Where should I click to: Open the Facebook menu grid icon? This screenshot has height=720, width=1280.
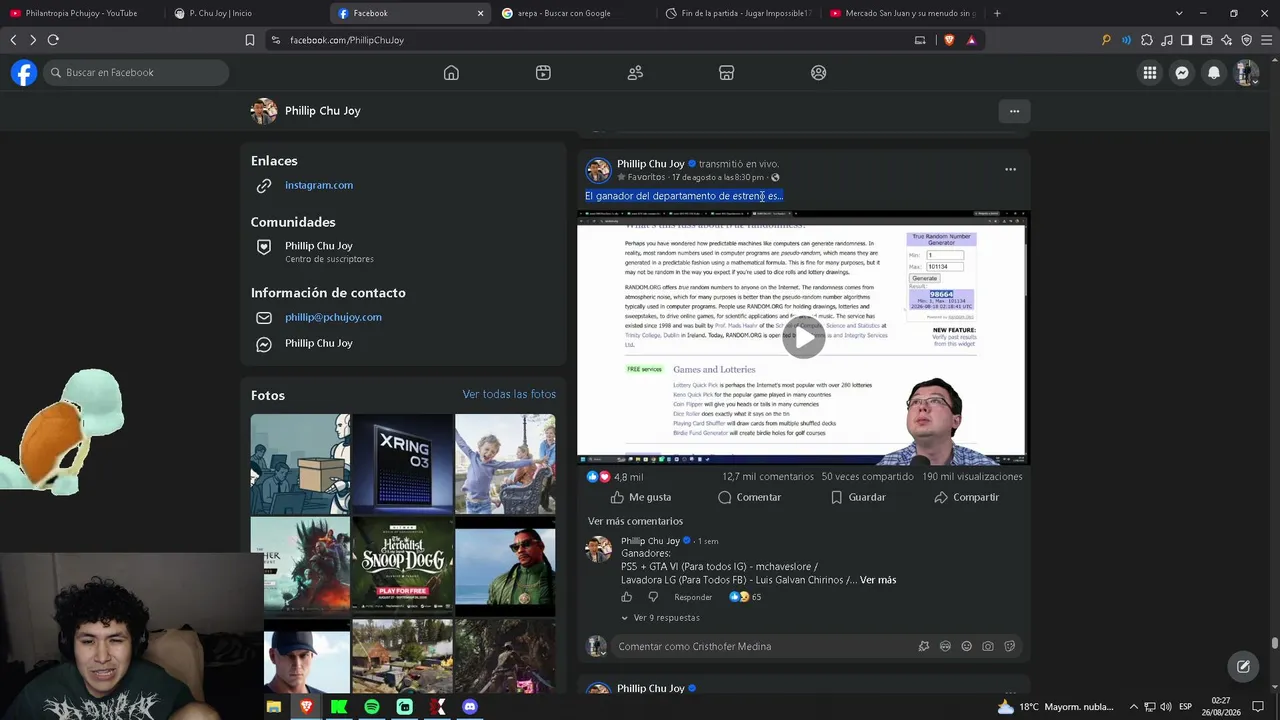1150,73
